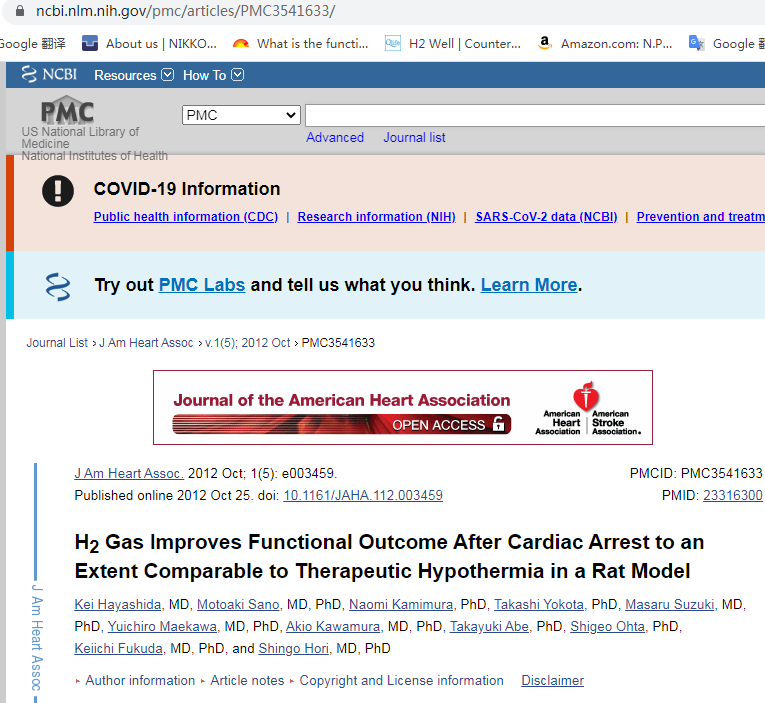Open the Amazon bookmark icon

pos(544,43)
